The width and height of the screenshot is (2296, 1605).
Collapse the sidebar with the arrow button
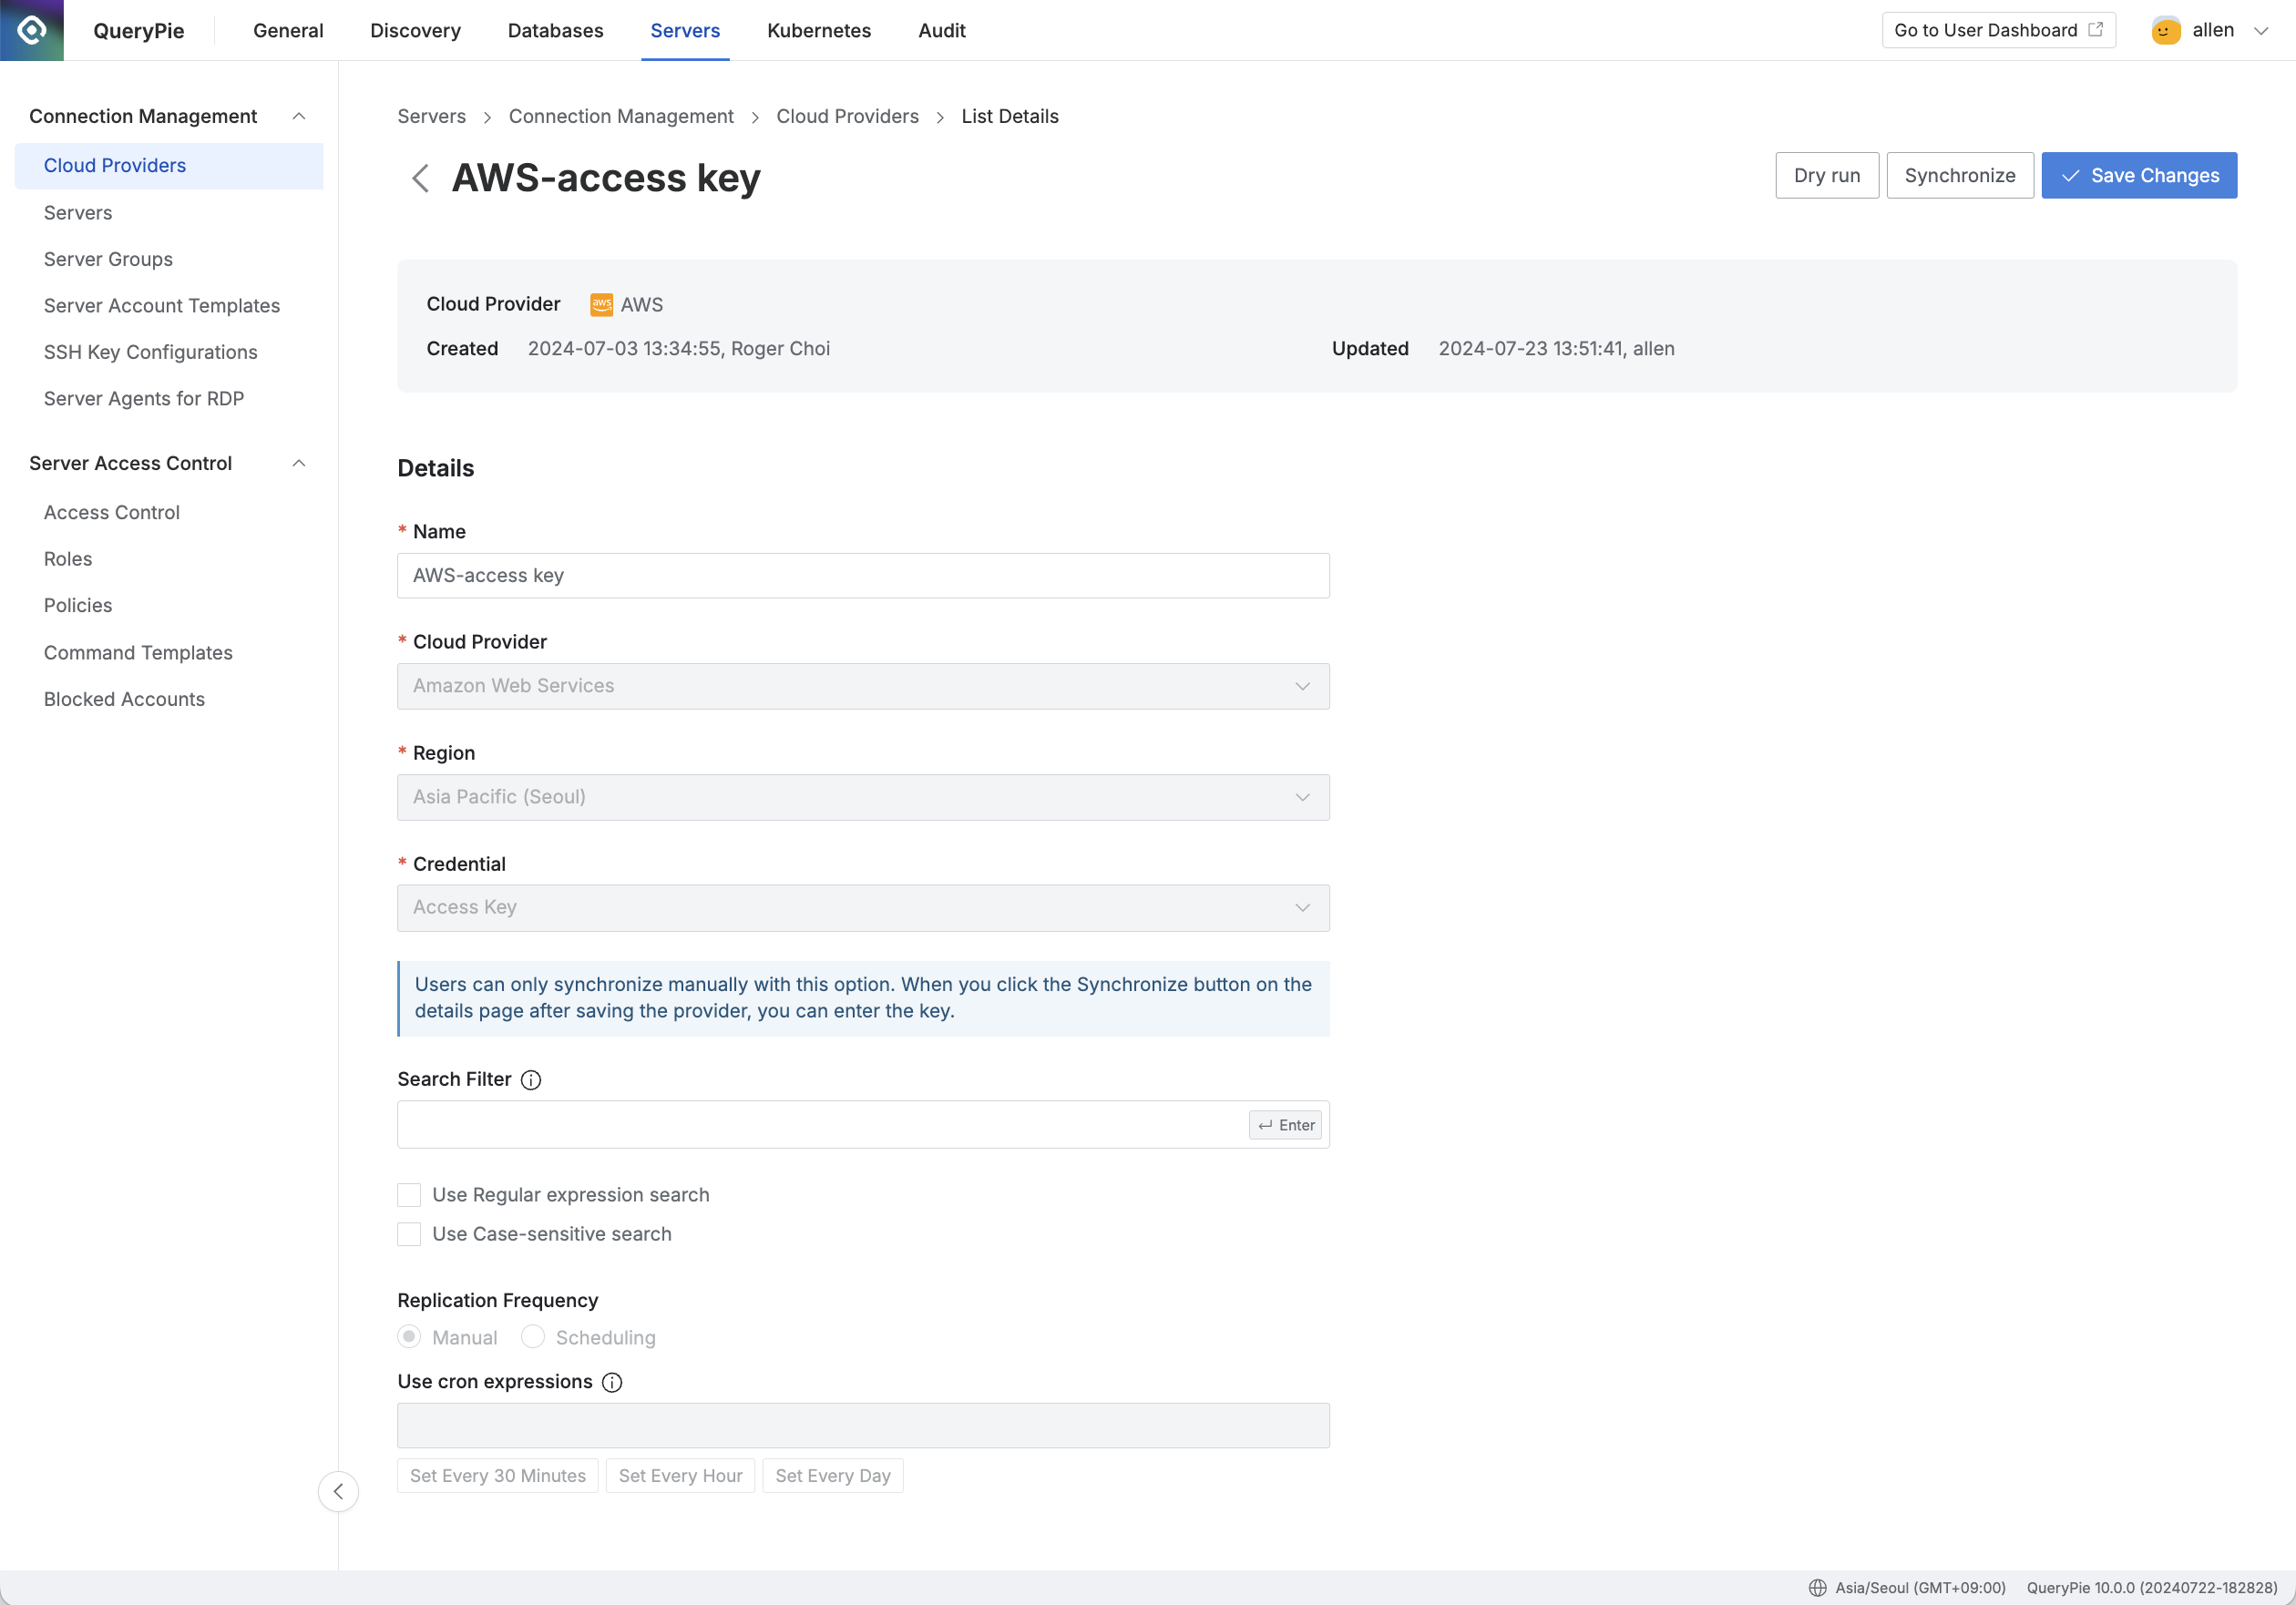[x=338, y=1491]
